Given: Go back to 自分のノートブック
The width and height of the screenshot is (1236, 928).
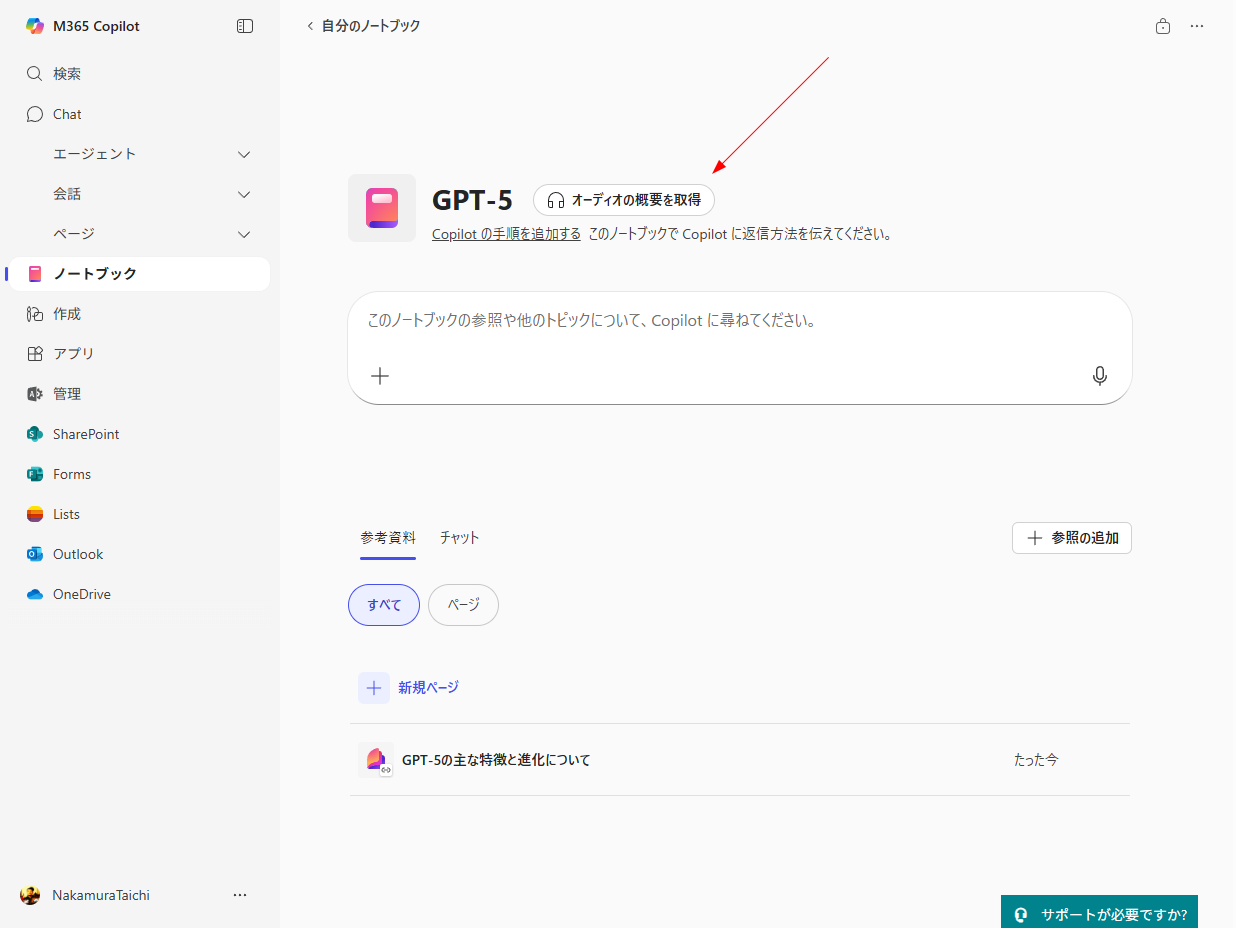Looking at the screenshot, I should (364, 26).
